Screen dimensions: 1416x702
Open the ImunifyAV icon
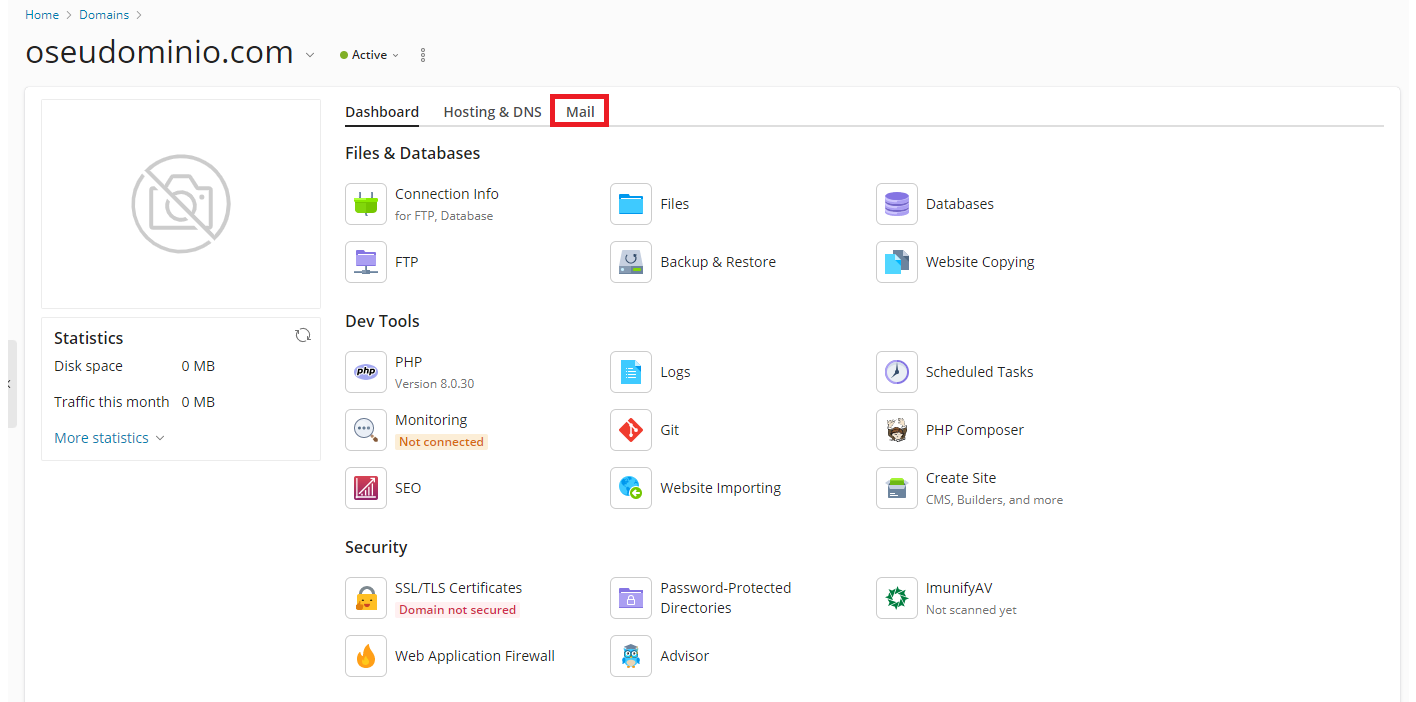[896, 598]
